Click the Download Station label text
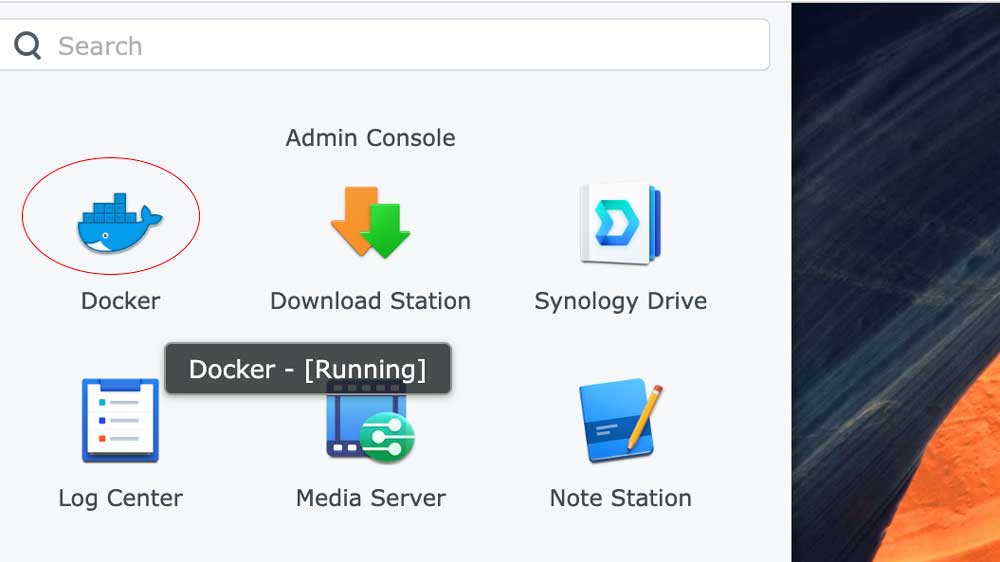The height and width of the screenshot is (562, 1000). 371,301
